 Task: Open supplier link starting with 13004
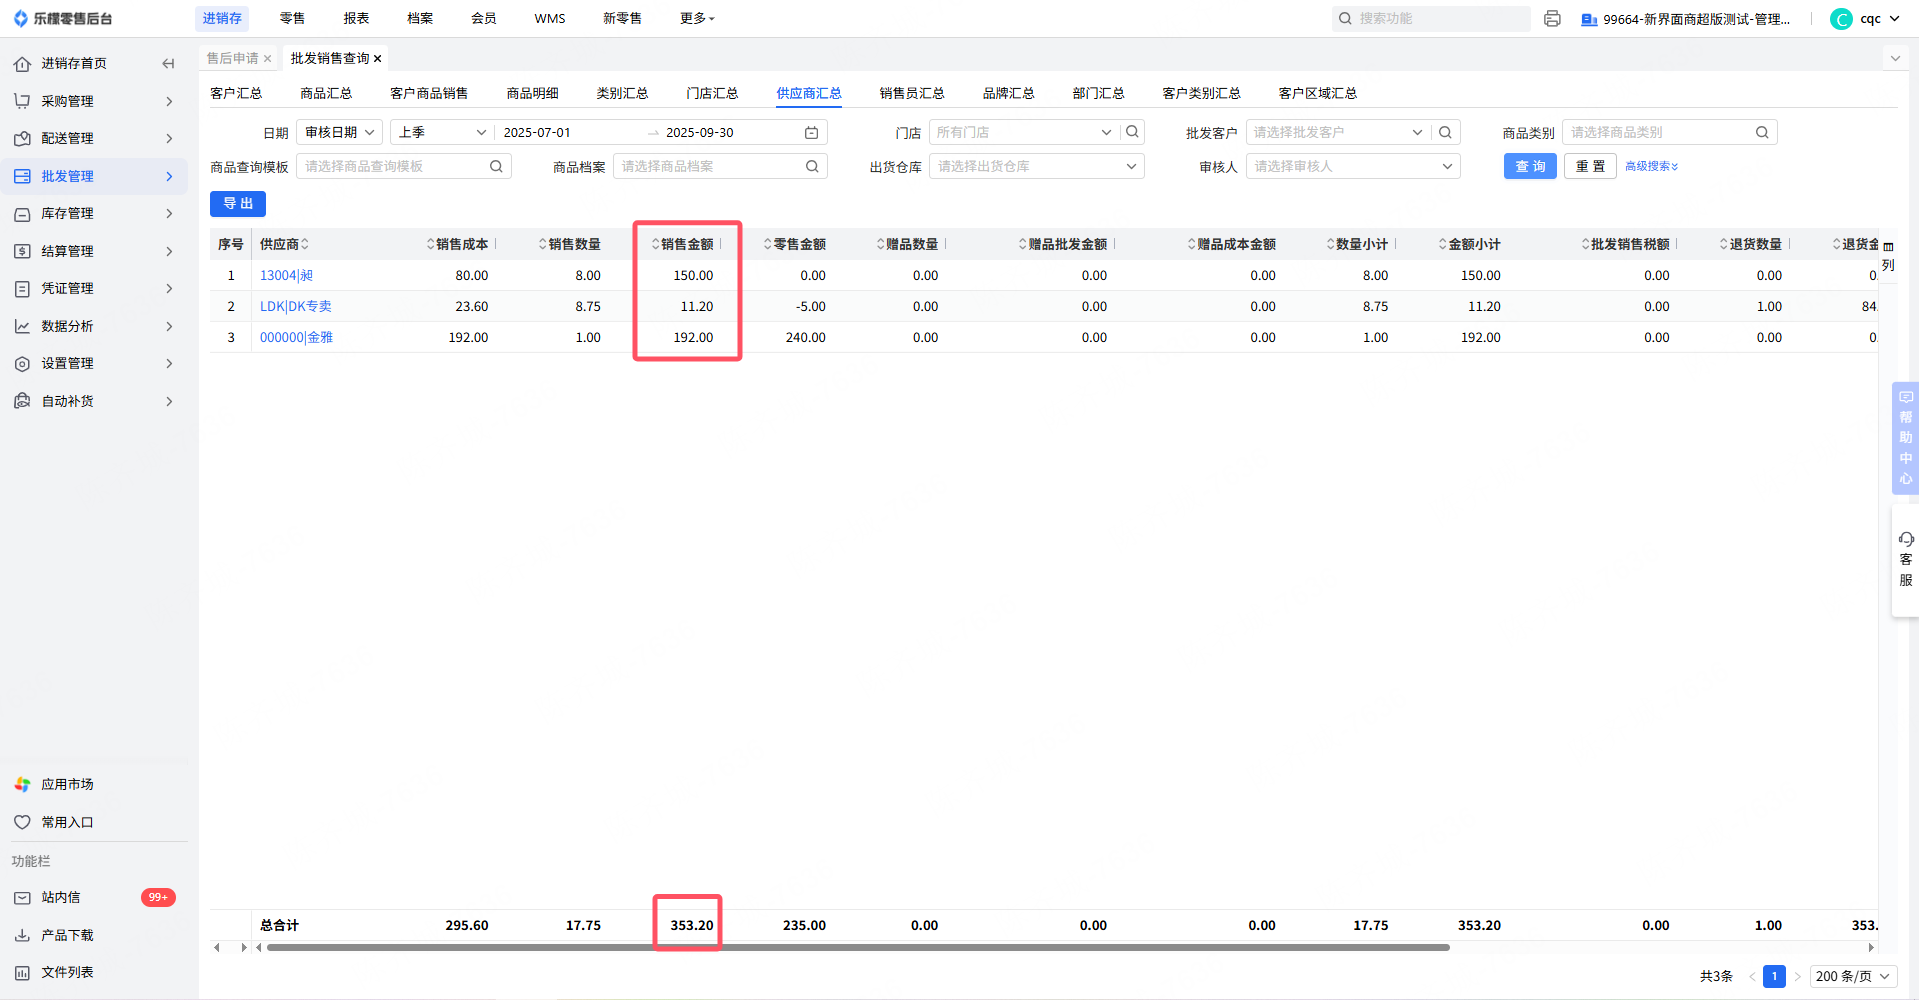pyautogui.click(x=286, y=276)
